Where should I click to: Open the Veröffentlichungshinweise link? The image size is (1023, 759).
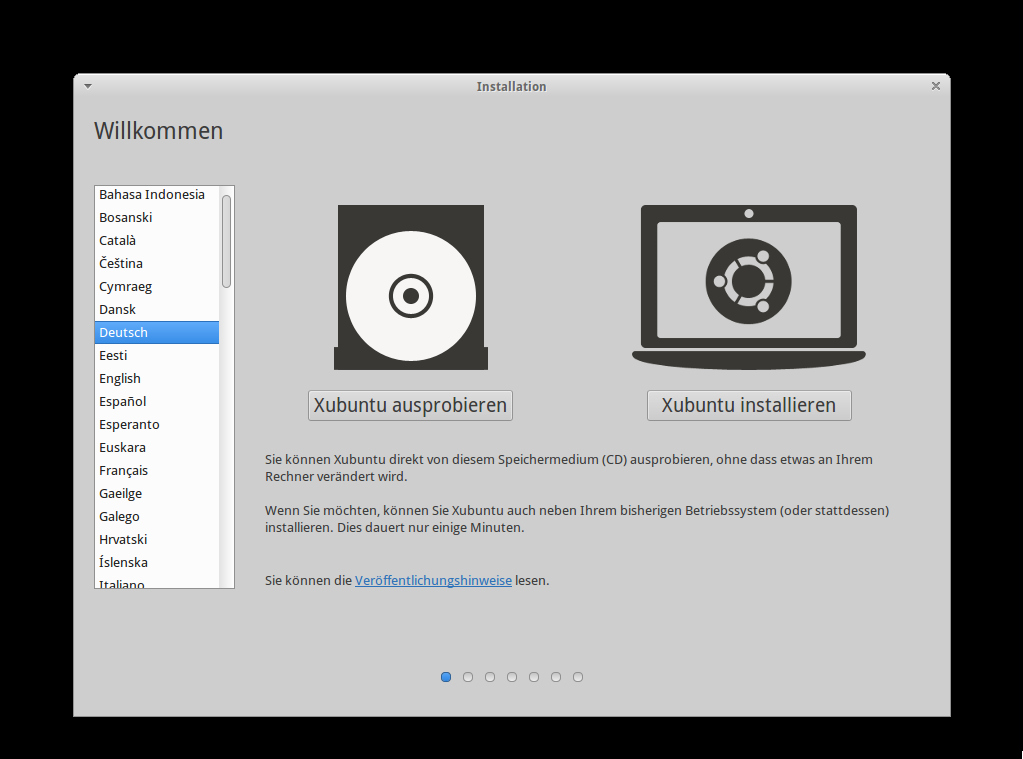433,580
